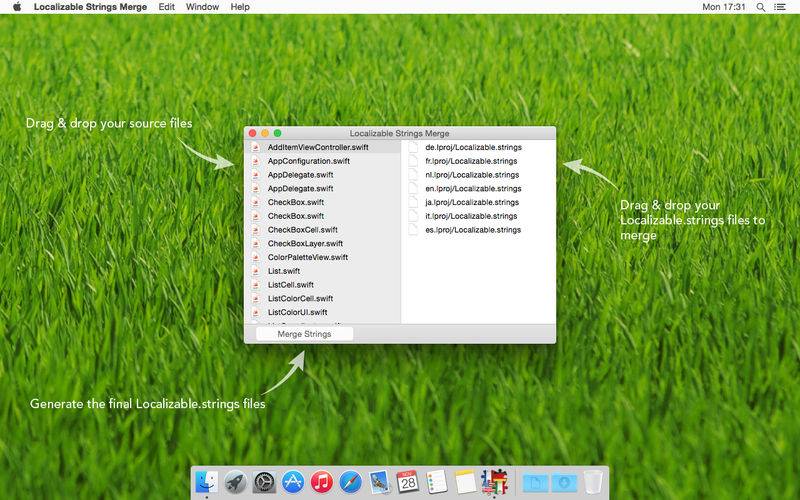Click document icon beside es.lproj/Localizable.strings
Image resolution: width=800 pixels, height=500 pixels.
[413, 230]
